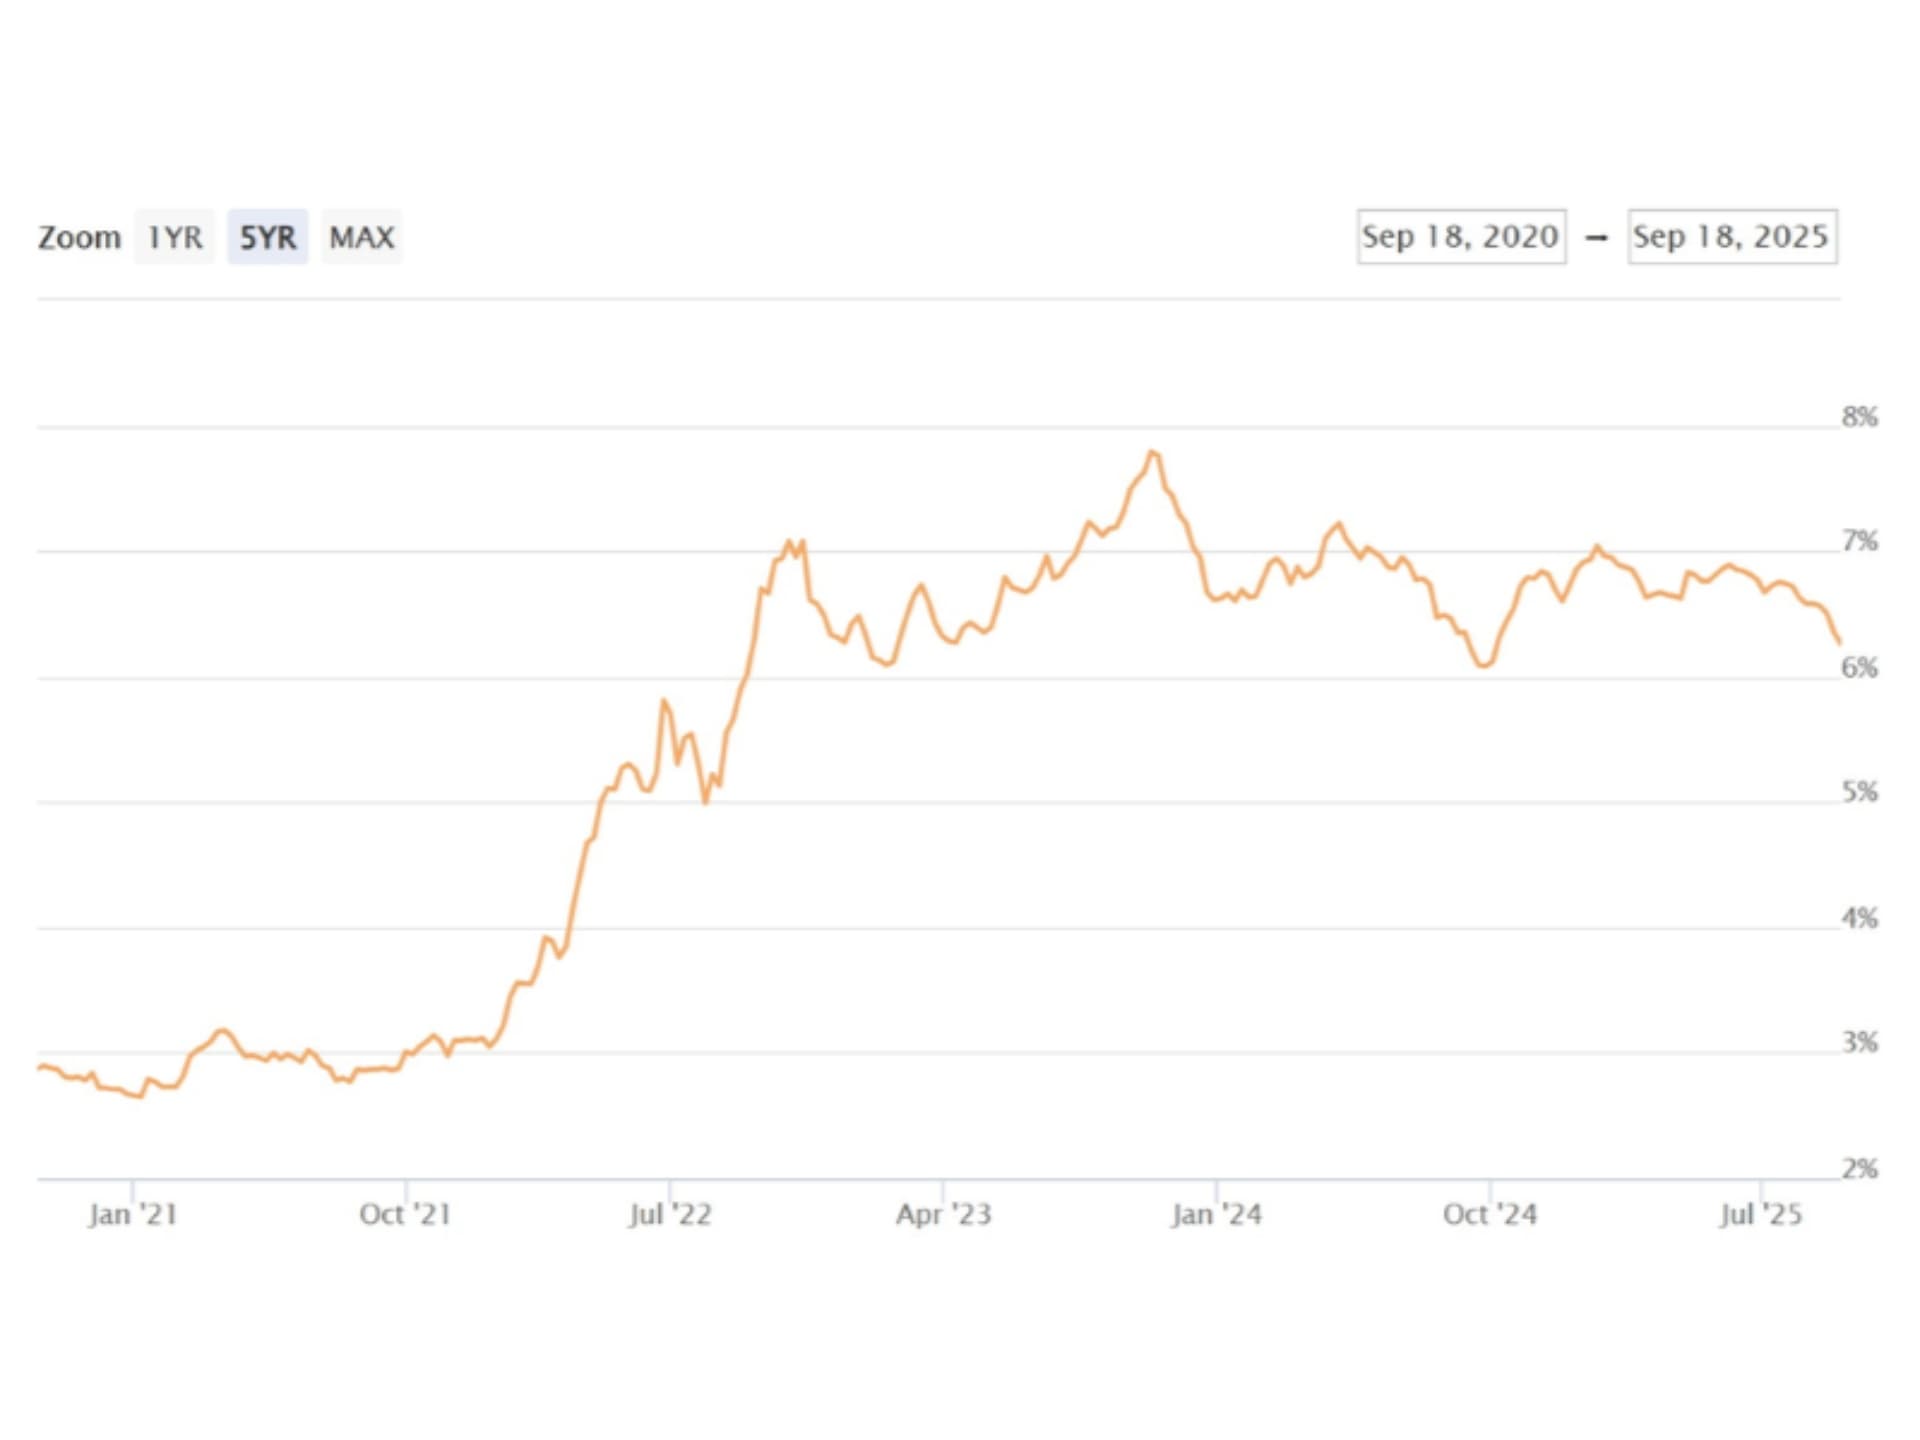Click the 8% y-axis label
The height and width of the screenshot is (1440, 1920).
coord(1859,417)
